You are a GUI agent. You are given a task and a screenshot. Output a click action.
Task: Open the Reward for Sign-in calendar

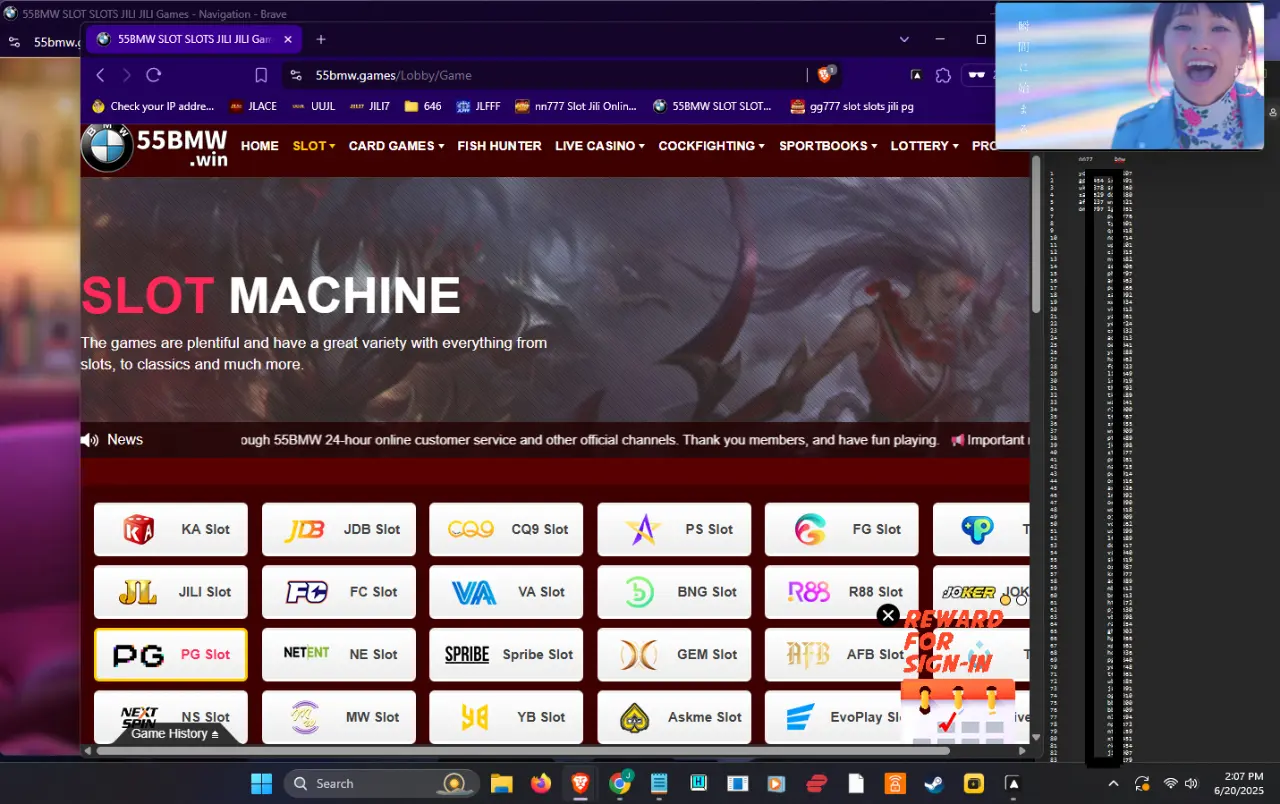(x=958, y=710)
